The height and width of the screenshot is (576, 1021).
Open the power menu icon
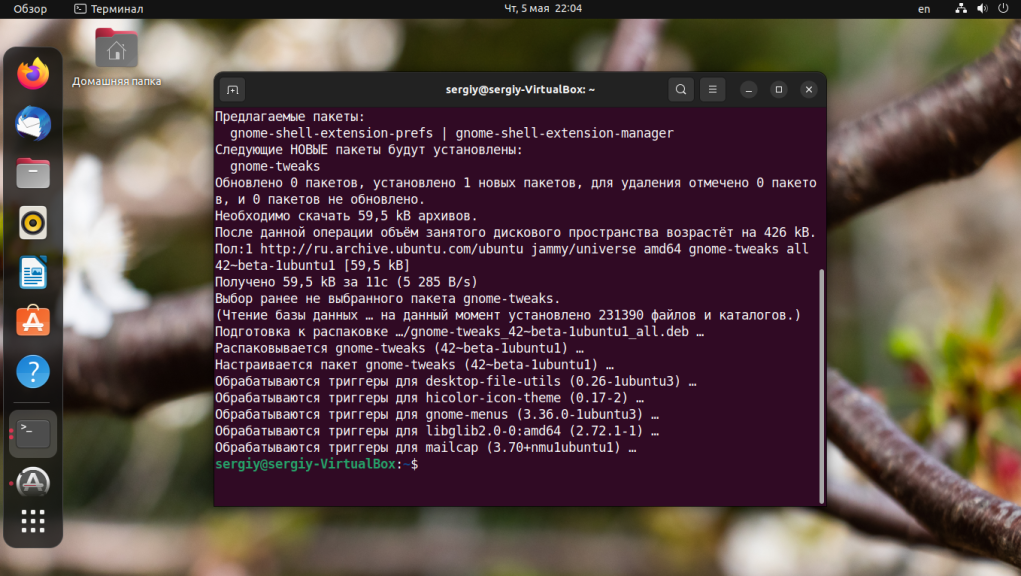click(x=1003, y=8)
